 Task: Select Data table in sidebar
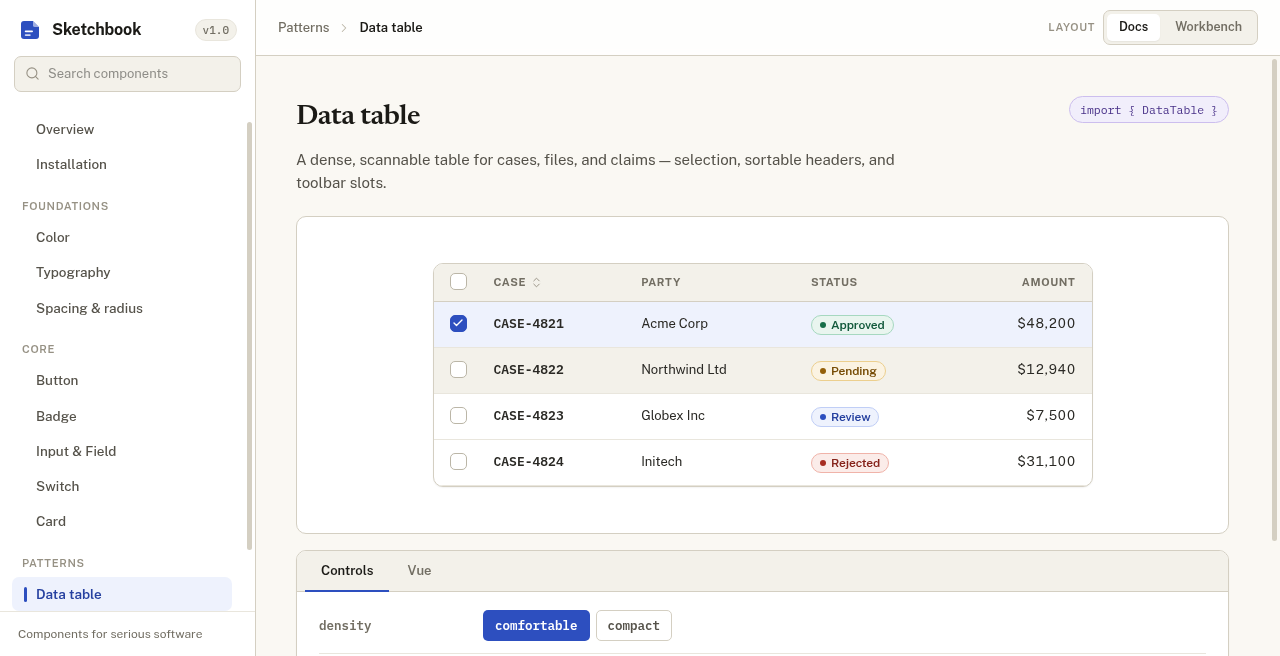[x=122, y=594]
